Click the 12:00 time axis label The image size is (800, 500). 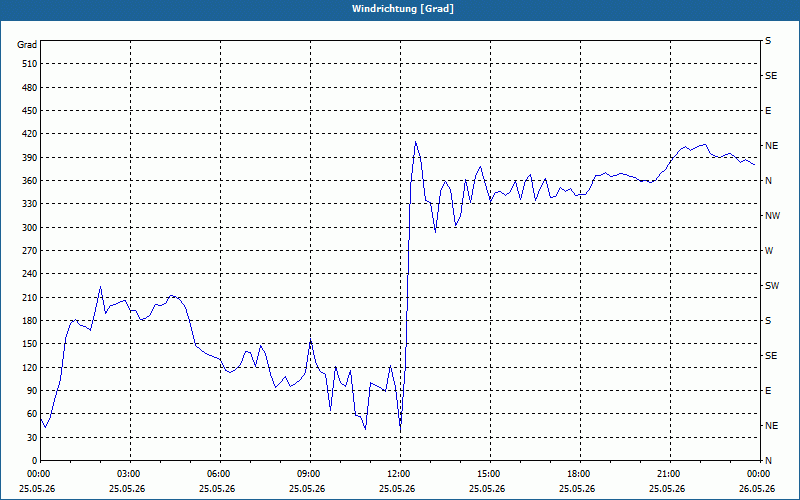400,474
